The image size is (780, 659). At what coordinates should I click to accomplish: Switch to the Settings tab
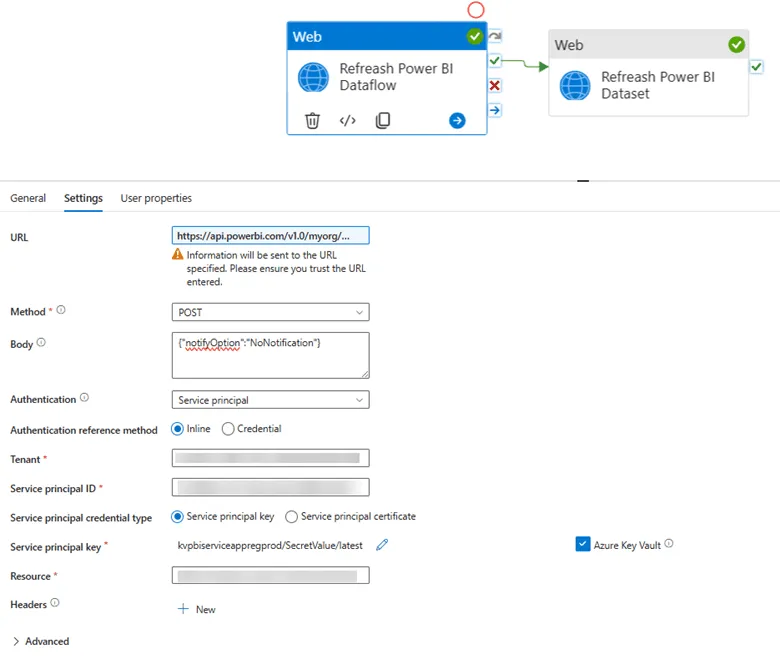[83, 198]
